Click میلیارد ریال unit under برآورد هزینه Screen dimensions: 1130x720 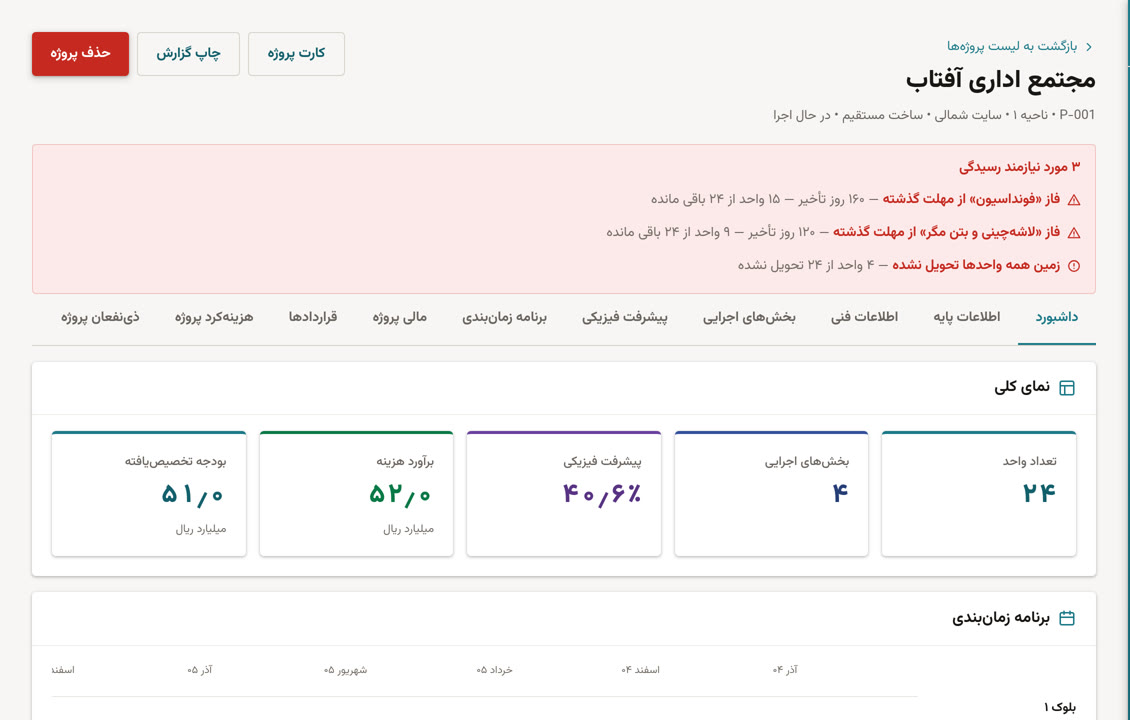(x=408, y=529)
